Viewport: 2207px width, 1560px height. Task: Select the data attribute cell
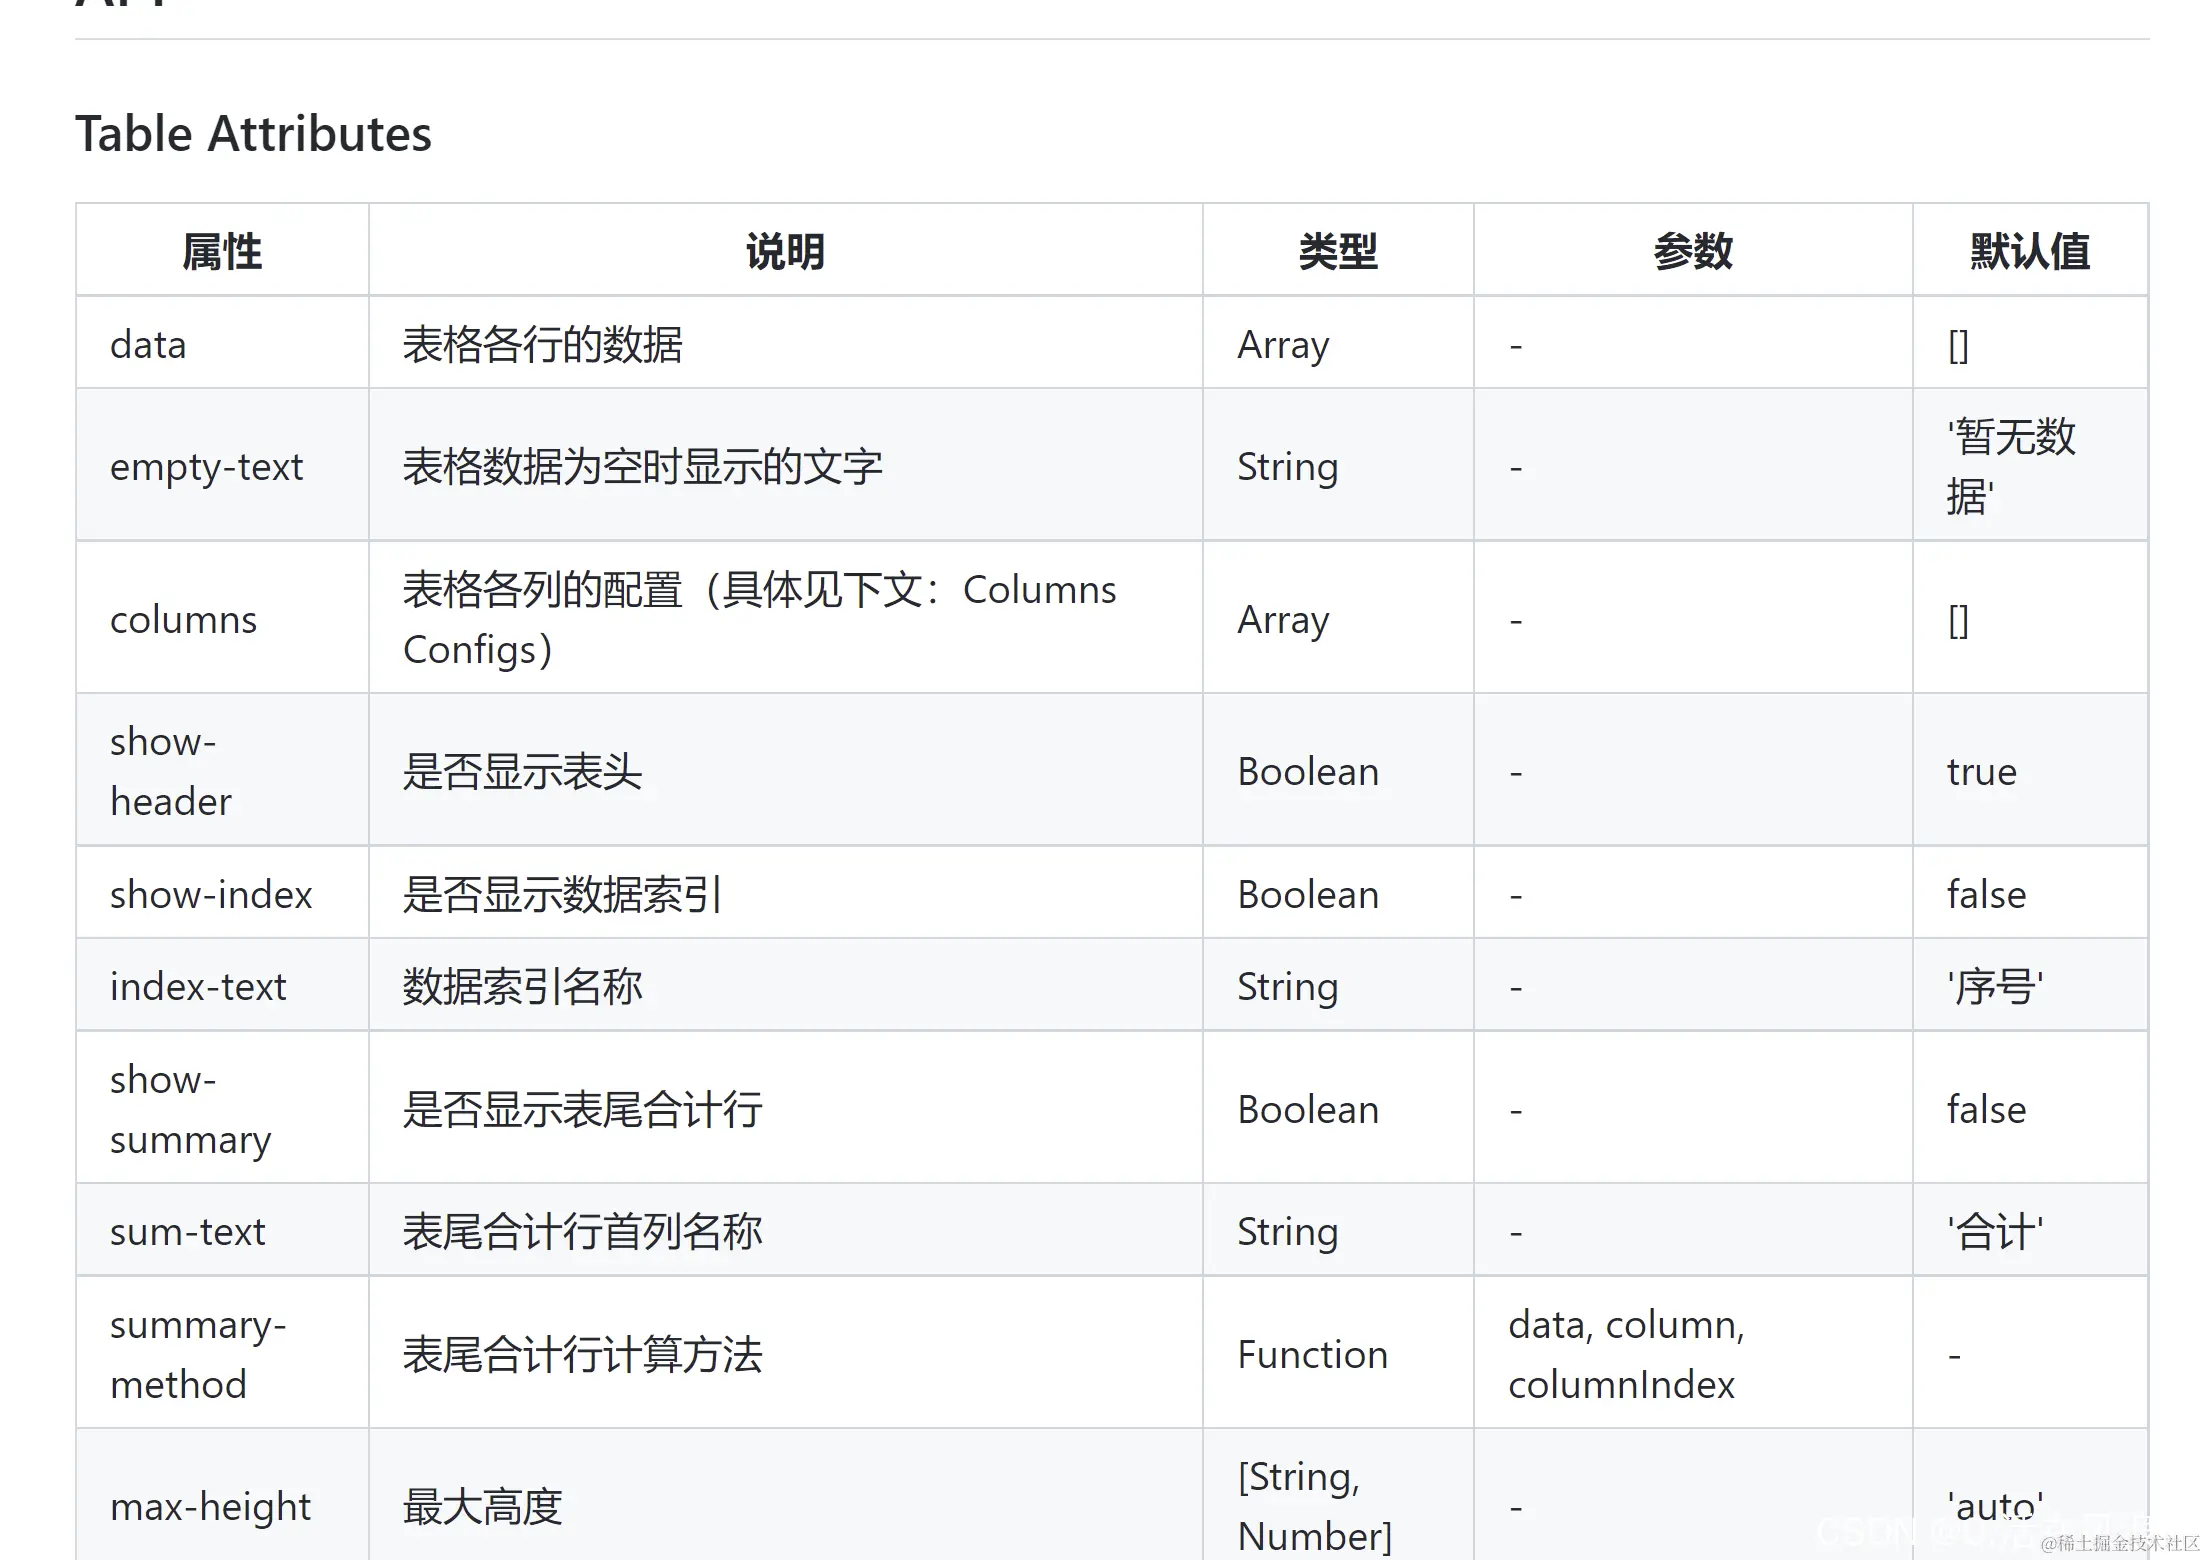tap(148, 345)
